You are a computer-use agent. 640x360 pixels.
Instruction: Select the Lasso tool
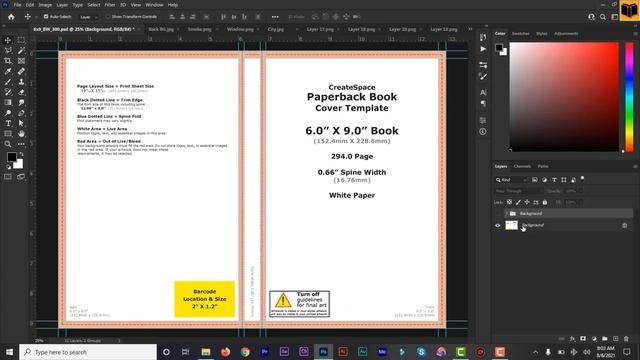pyautogui.click(x=8, y=50)
